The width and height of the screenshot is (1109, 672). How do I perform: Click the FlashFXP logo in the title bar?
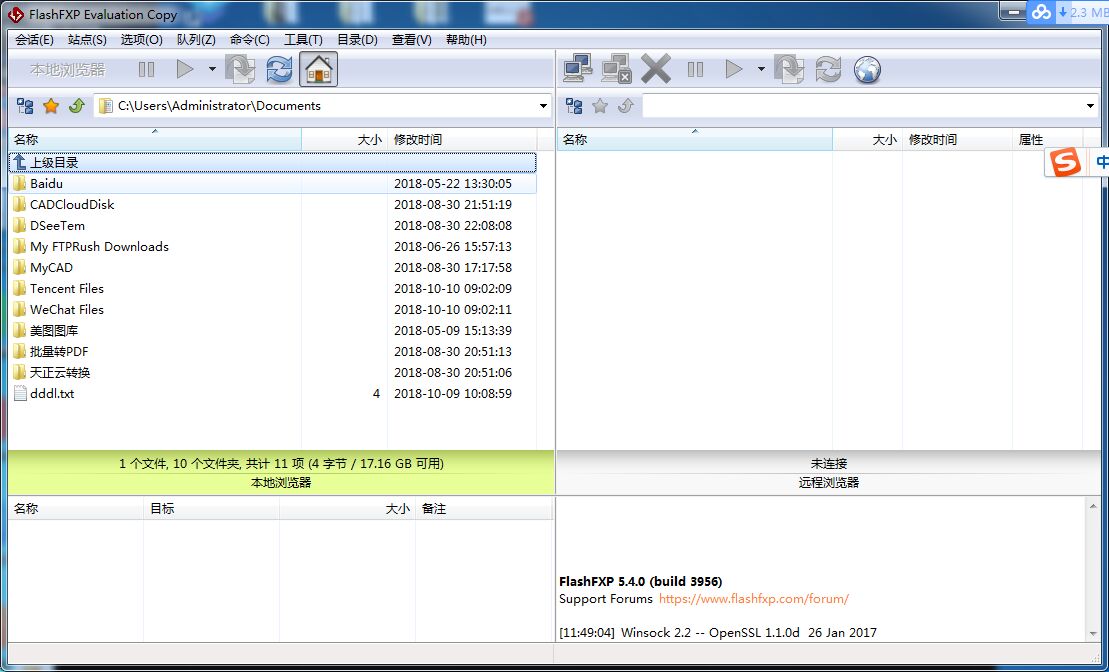click(16, 14)
